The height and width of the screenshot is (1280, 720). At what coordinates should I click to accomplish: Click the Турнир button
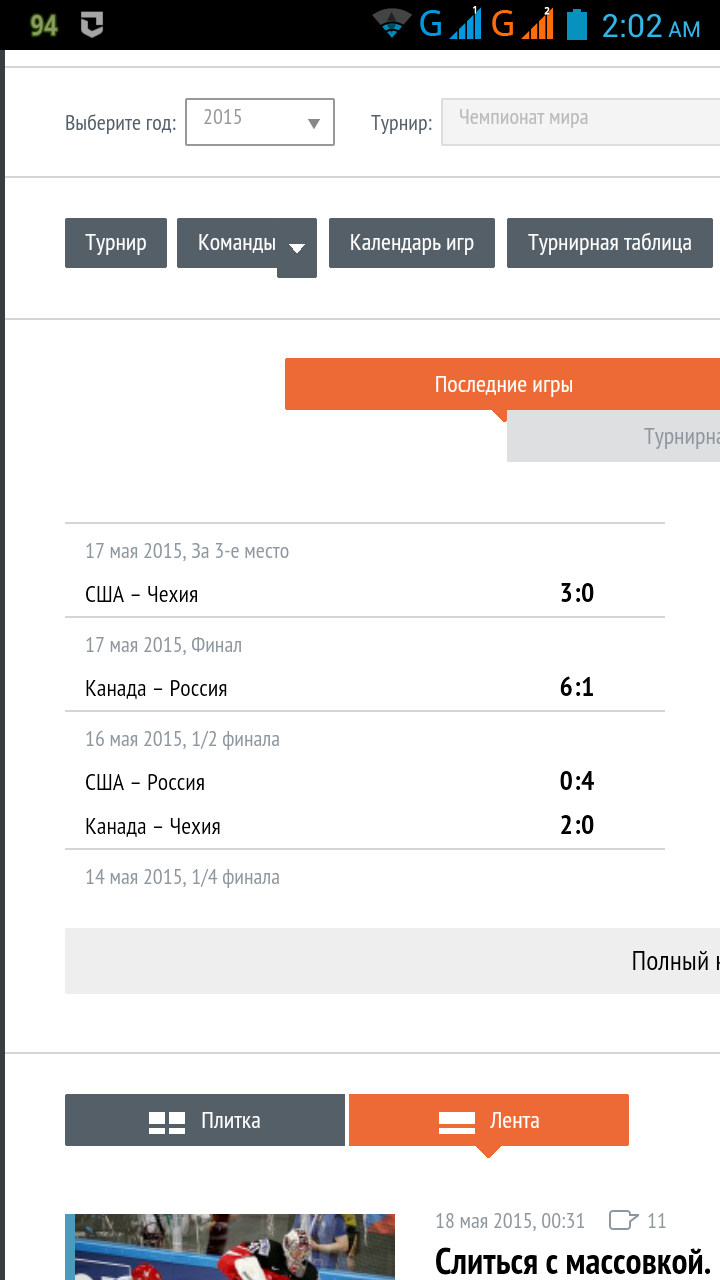[116, 243]
